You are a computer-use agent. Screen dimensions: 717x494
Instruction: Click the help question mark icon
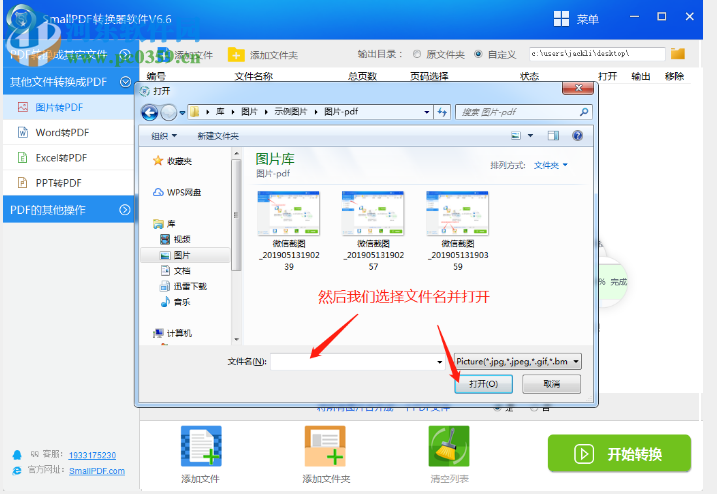point(578,135)
